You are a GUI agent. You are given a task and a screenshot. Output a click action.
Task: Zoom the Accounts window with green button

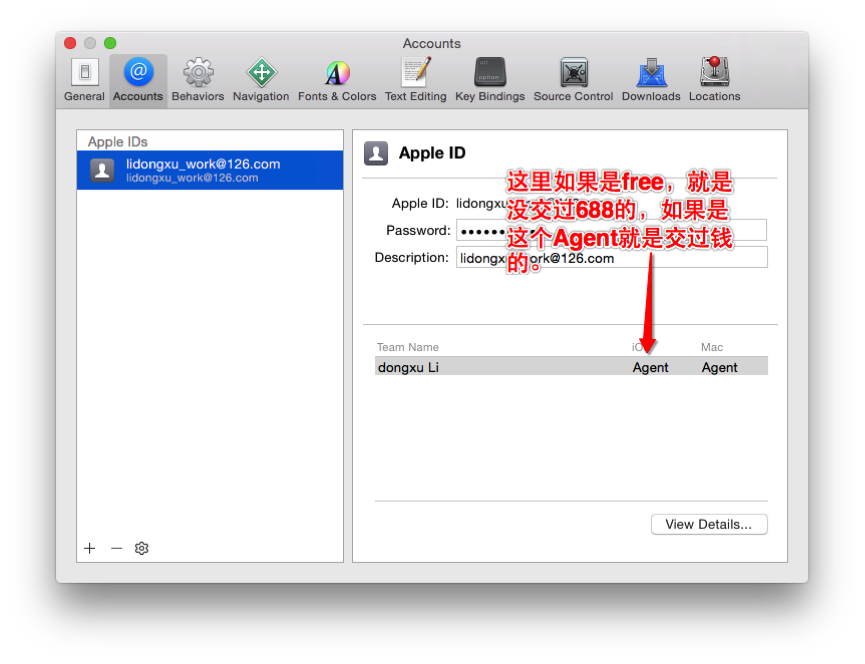click(x=110, y=43)
